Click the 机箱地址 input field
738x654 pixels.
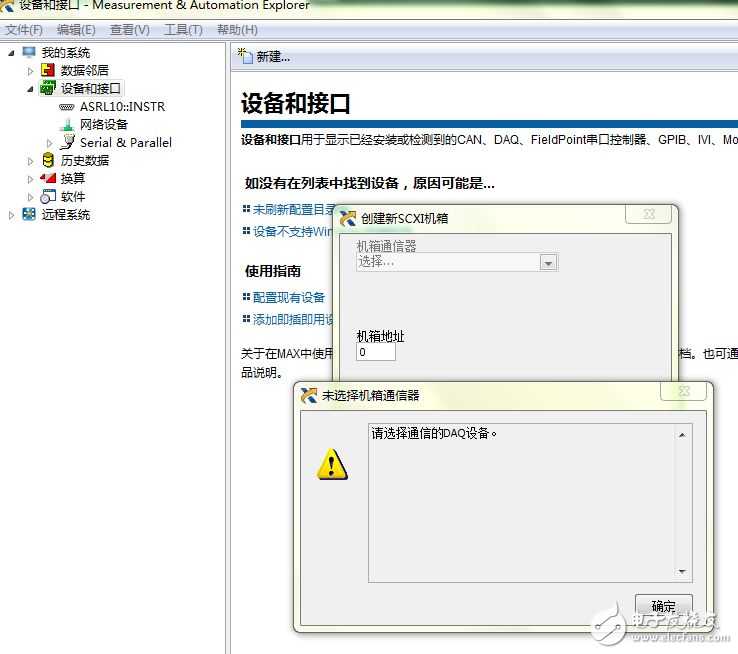(376, 352)
